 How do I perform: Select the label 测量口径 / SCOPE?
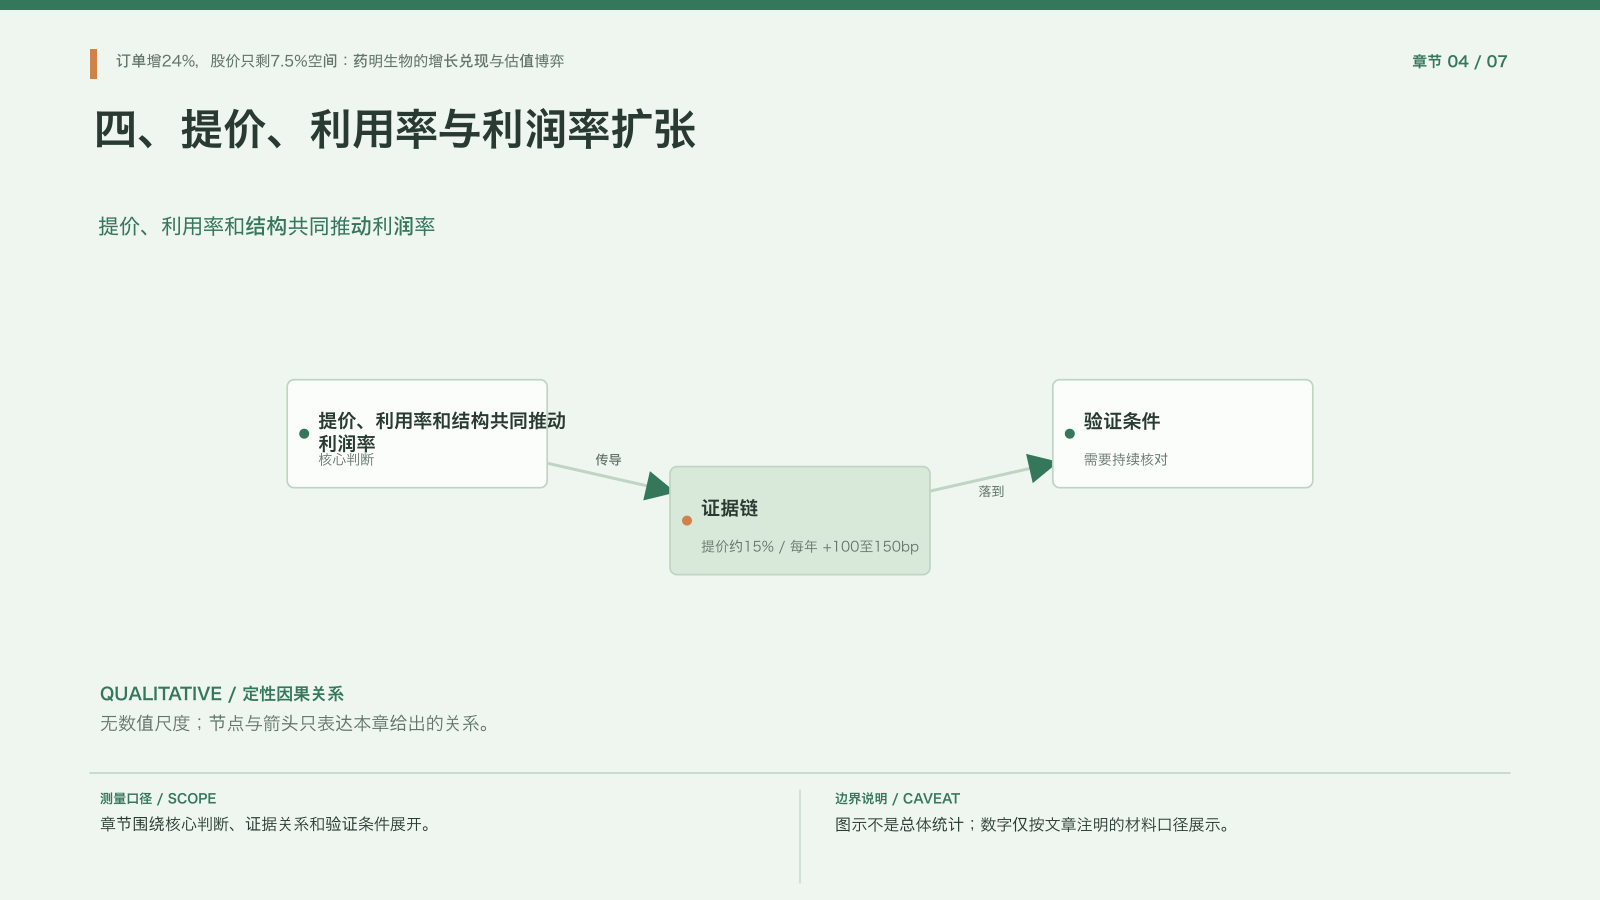158,799
